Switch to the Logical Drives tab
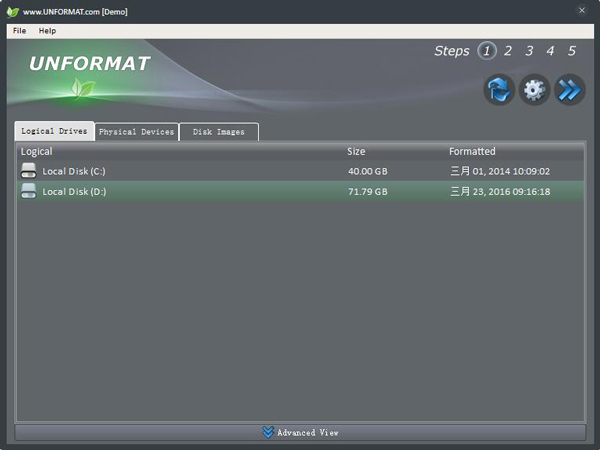The image size is (600, 450). click(54, 131)
